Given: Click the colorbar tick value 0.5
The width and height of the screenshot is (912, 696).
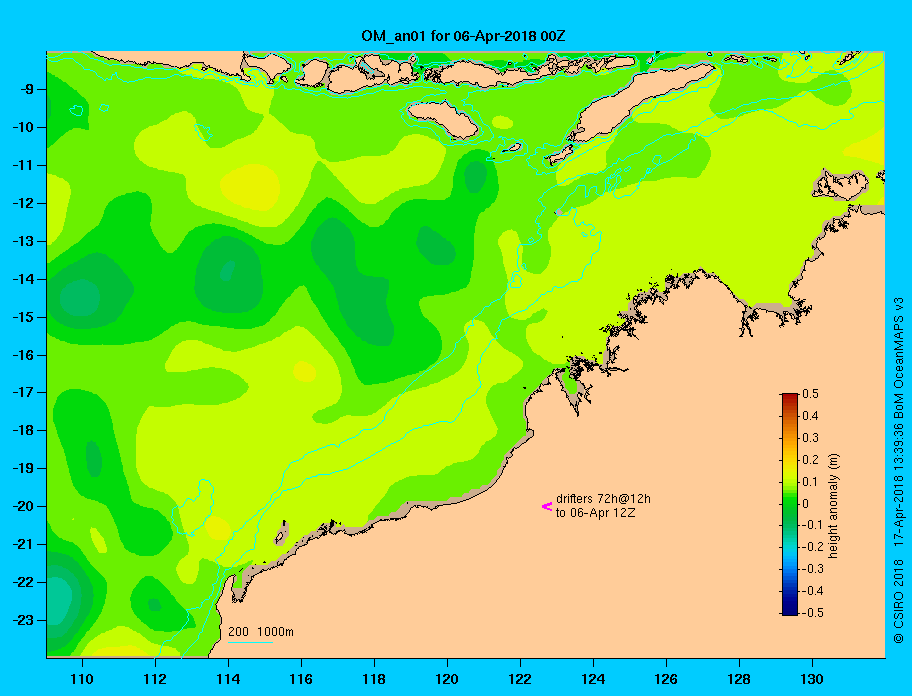Looking at the screenshot, I should tap(810, 394).
